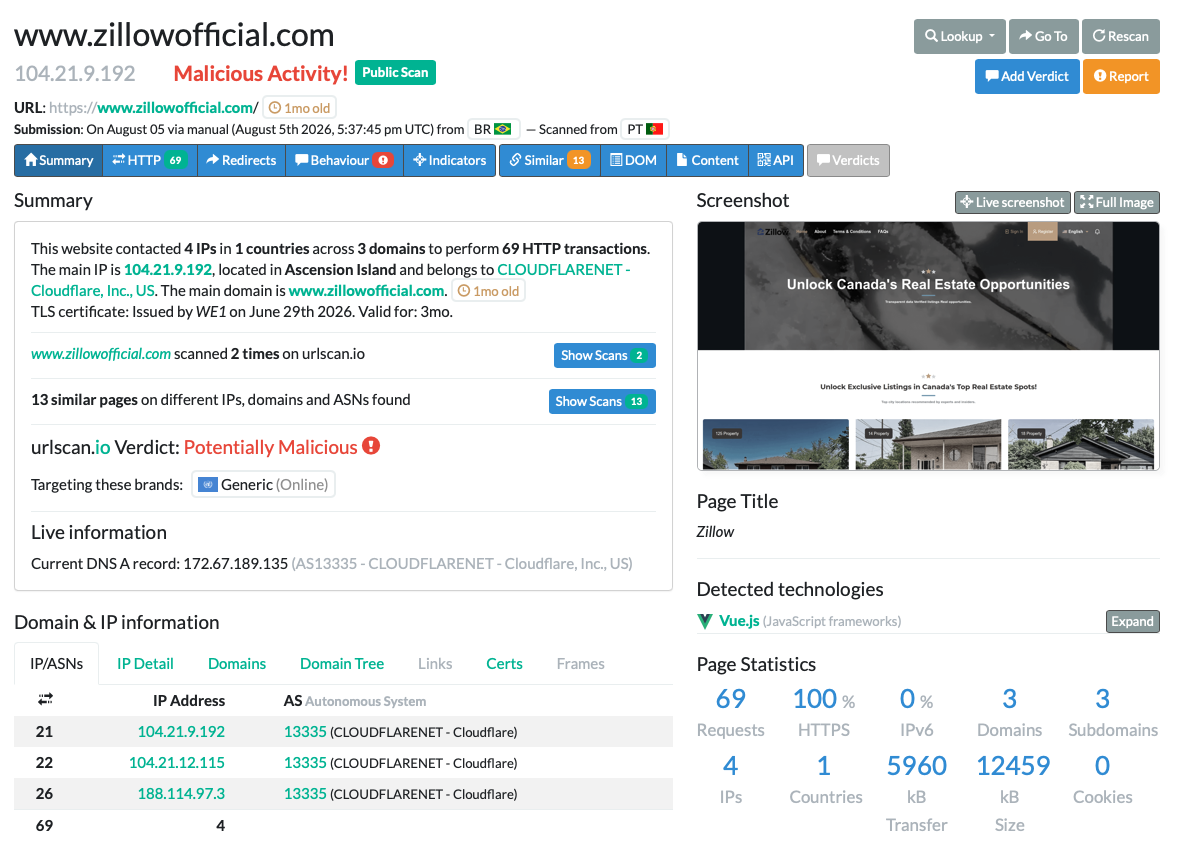This screenshot has height=861, width=1180.
Task: Open the Certs tab
Action: pos(504,664)
